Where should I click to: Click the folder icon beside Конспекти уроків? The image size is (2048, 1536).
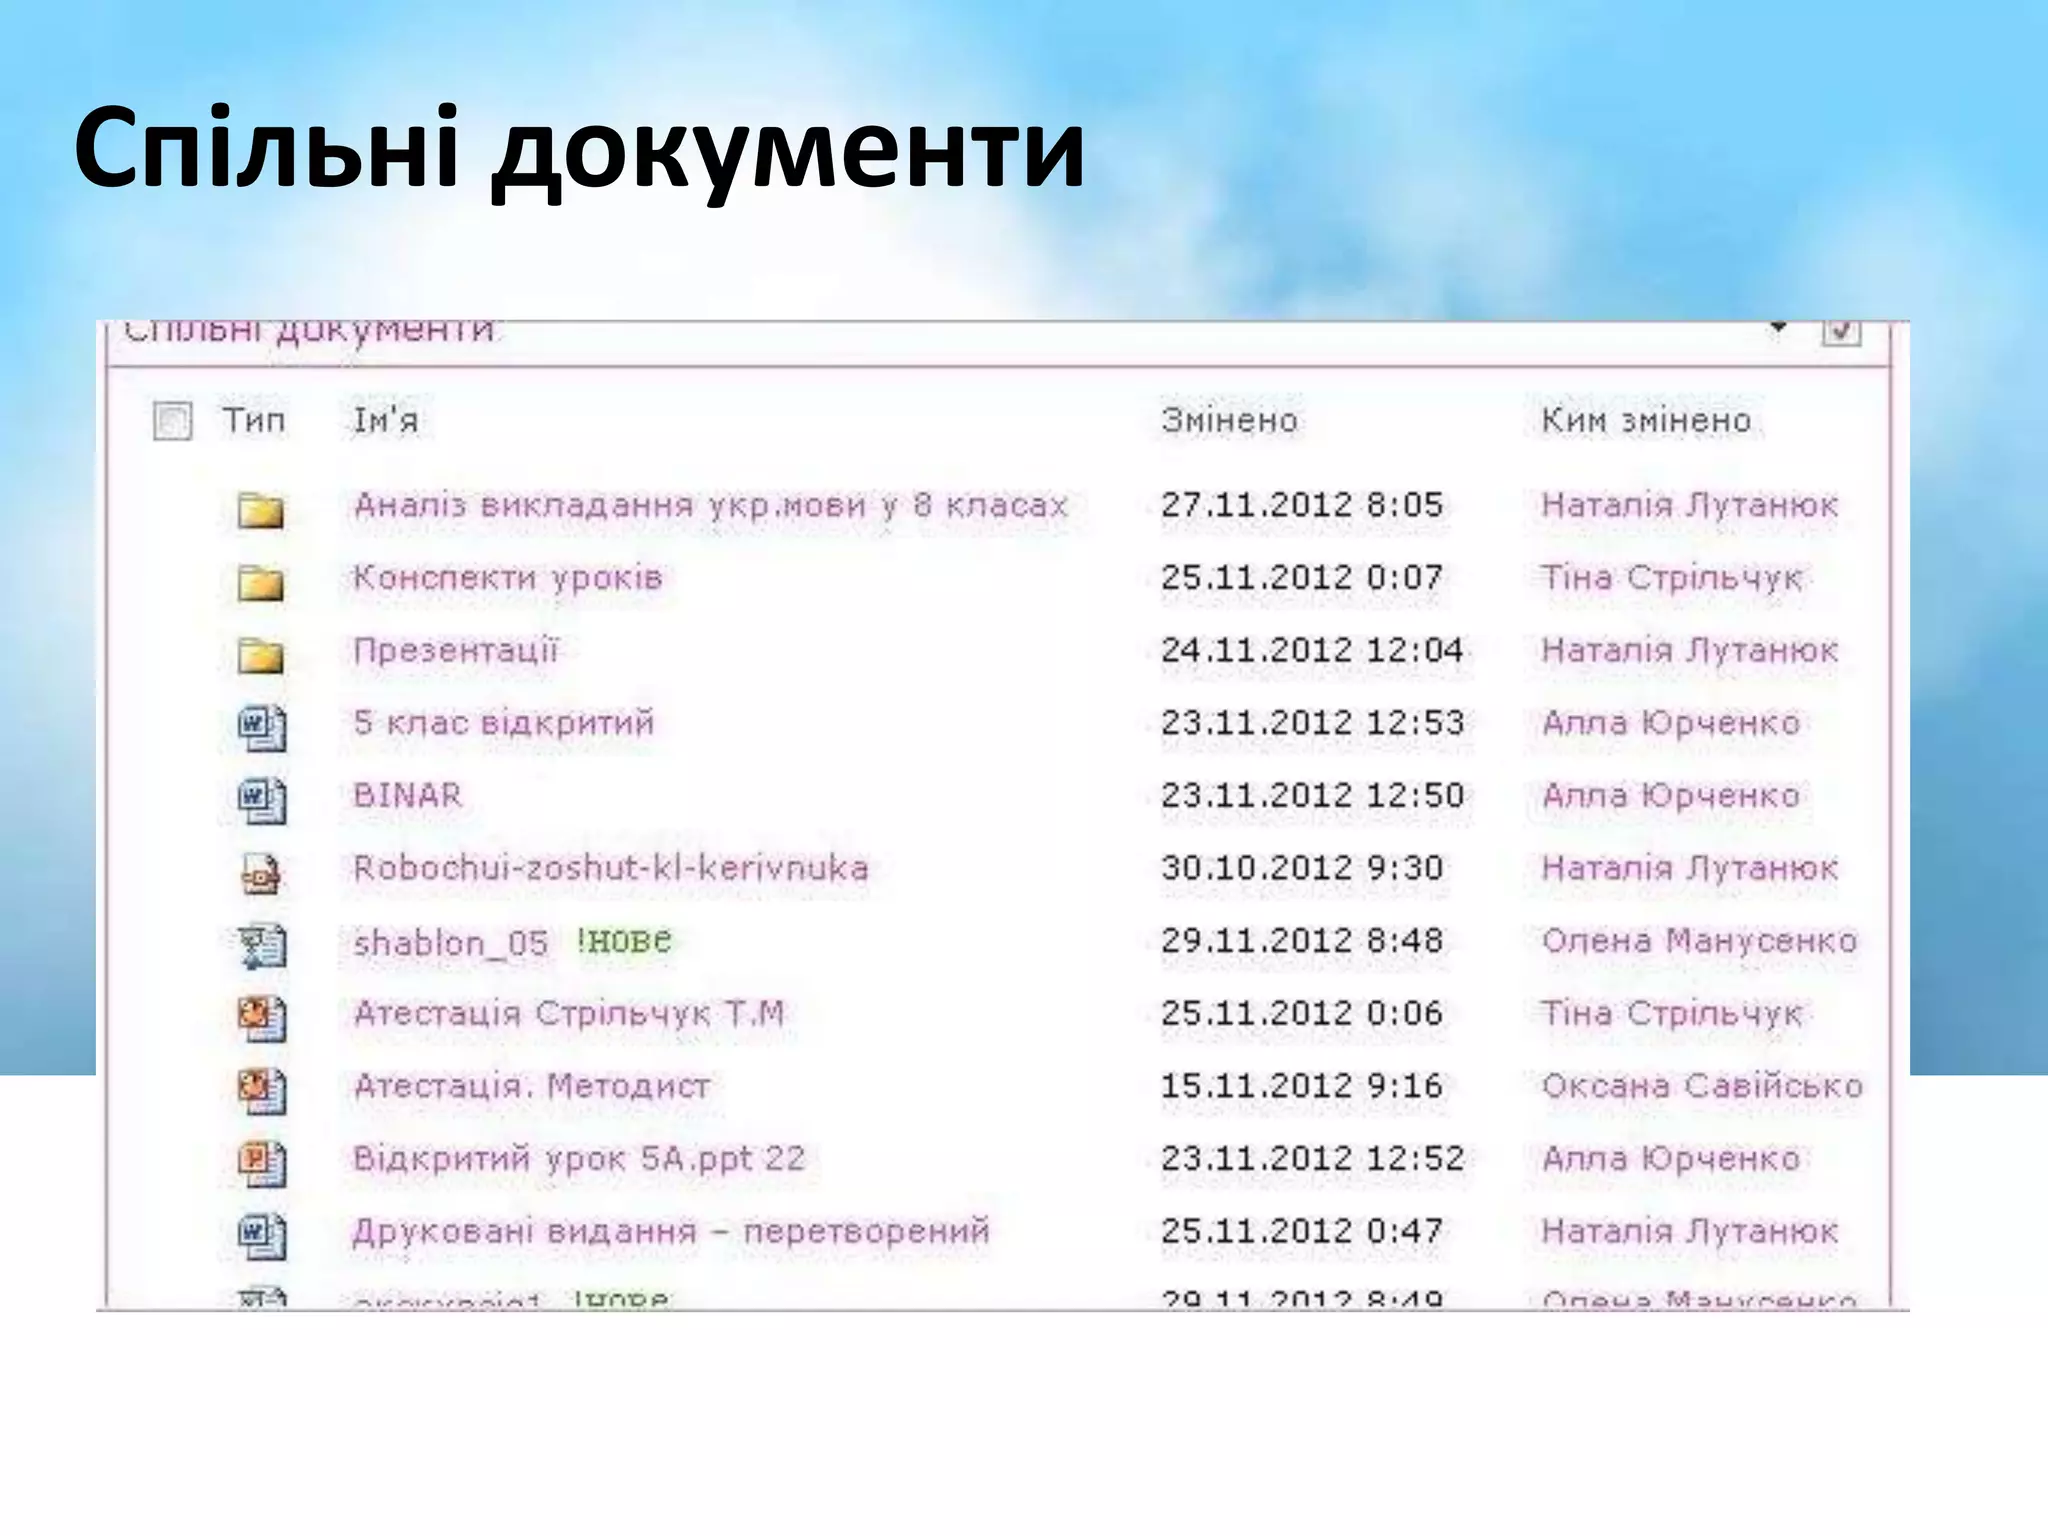click(261, 582)
